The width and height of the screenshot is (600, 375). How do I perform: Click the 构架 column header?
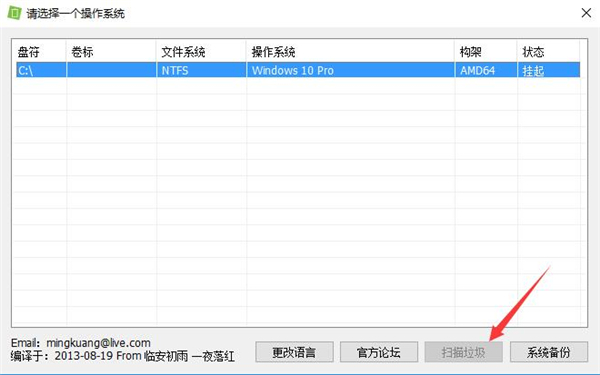486,52
